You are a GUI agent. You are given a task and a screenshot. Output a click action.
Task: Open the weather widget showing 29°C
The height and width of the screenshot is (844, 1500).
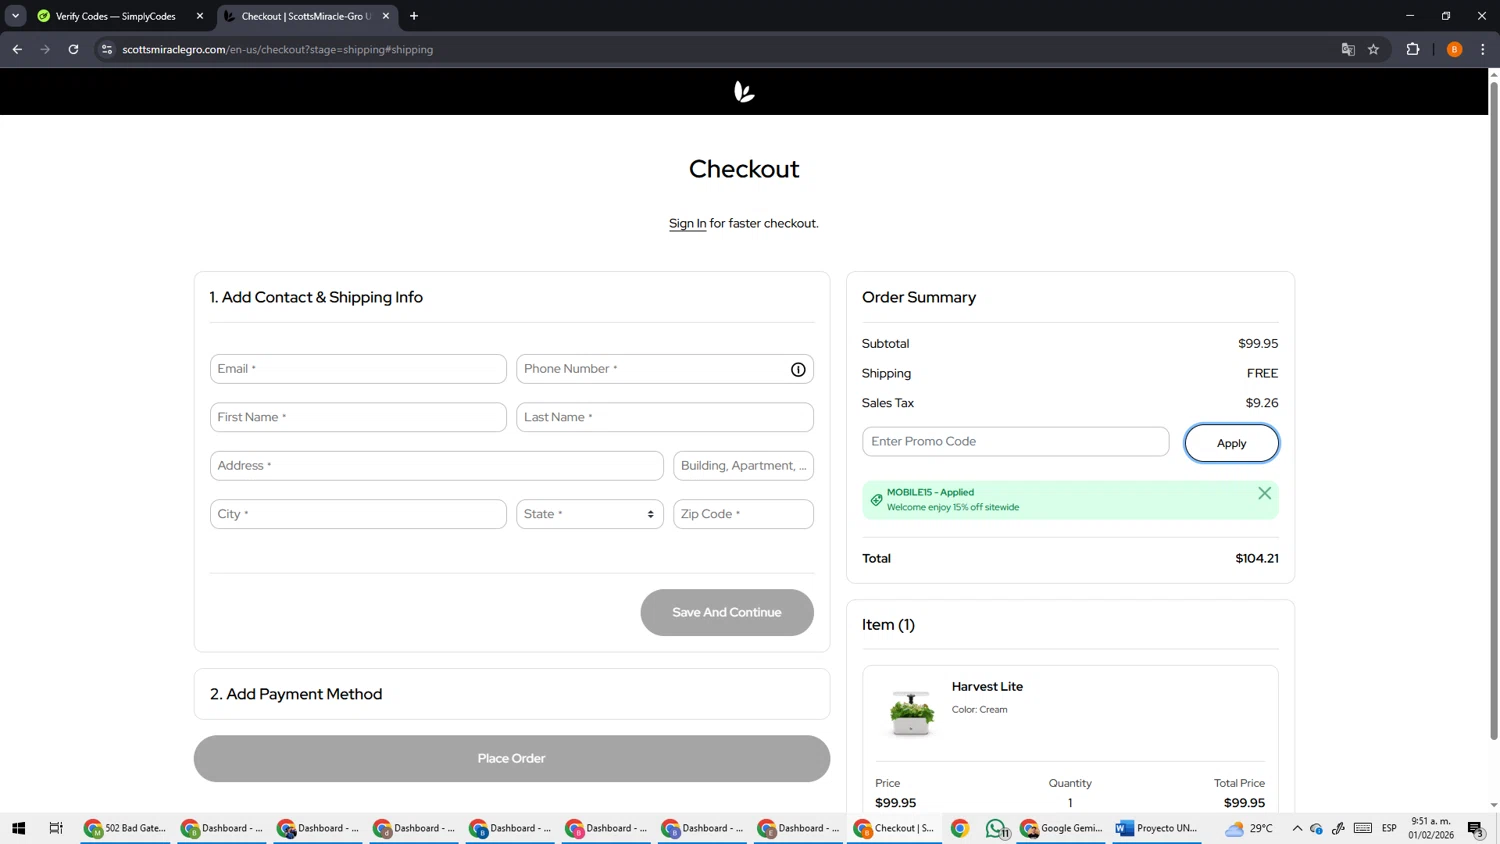coord(1249,828)
